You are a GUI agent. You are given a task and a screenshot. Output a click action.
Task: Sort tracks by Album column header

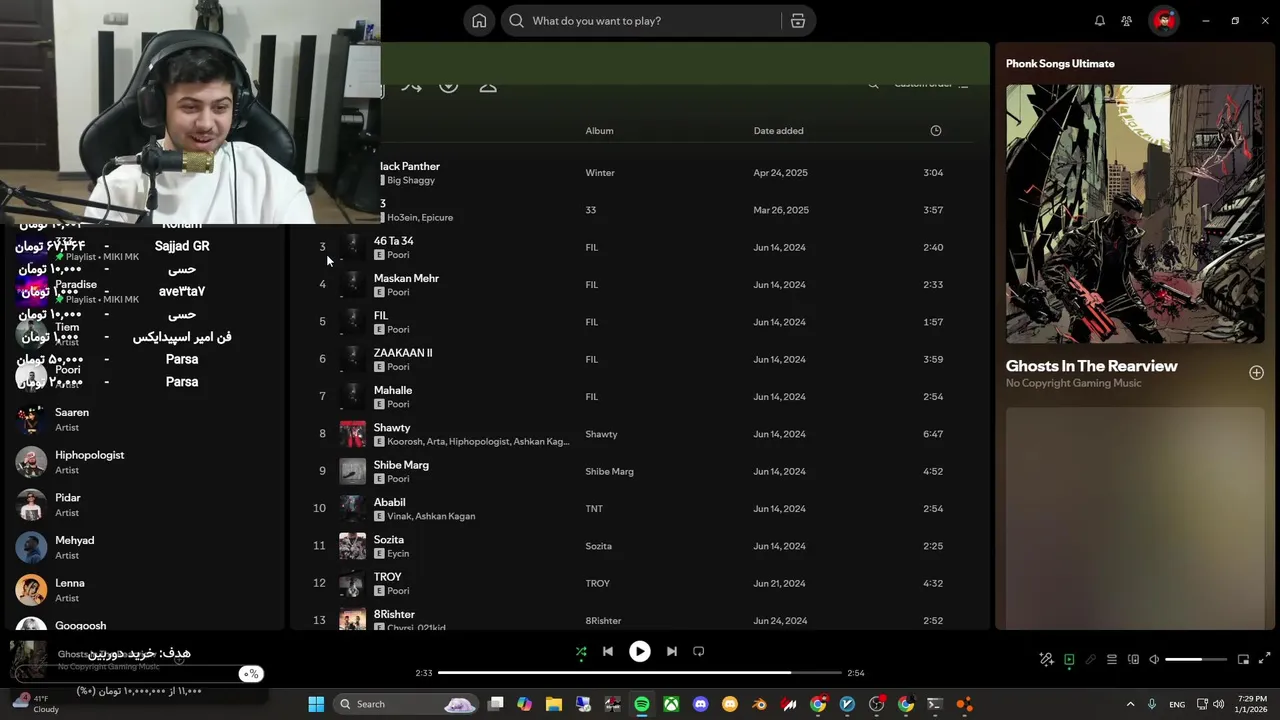coord(599,131)
